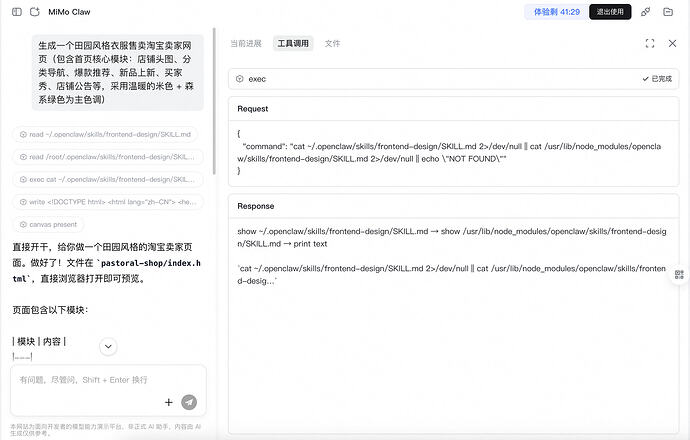This screenshot has height=440, width=690.
Task: Click the 'show ~/.openclaw' response text line
Action: (451, 237)
